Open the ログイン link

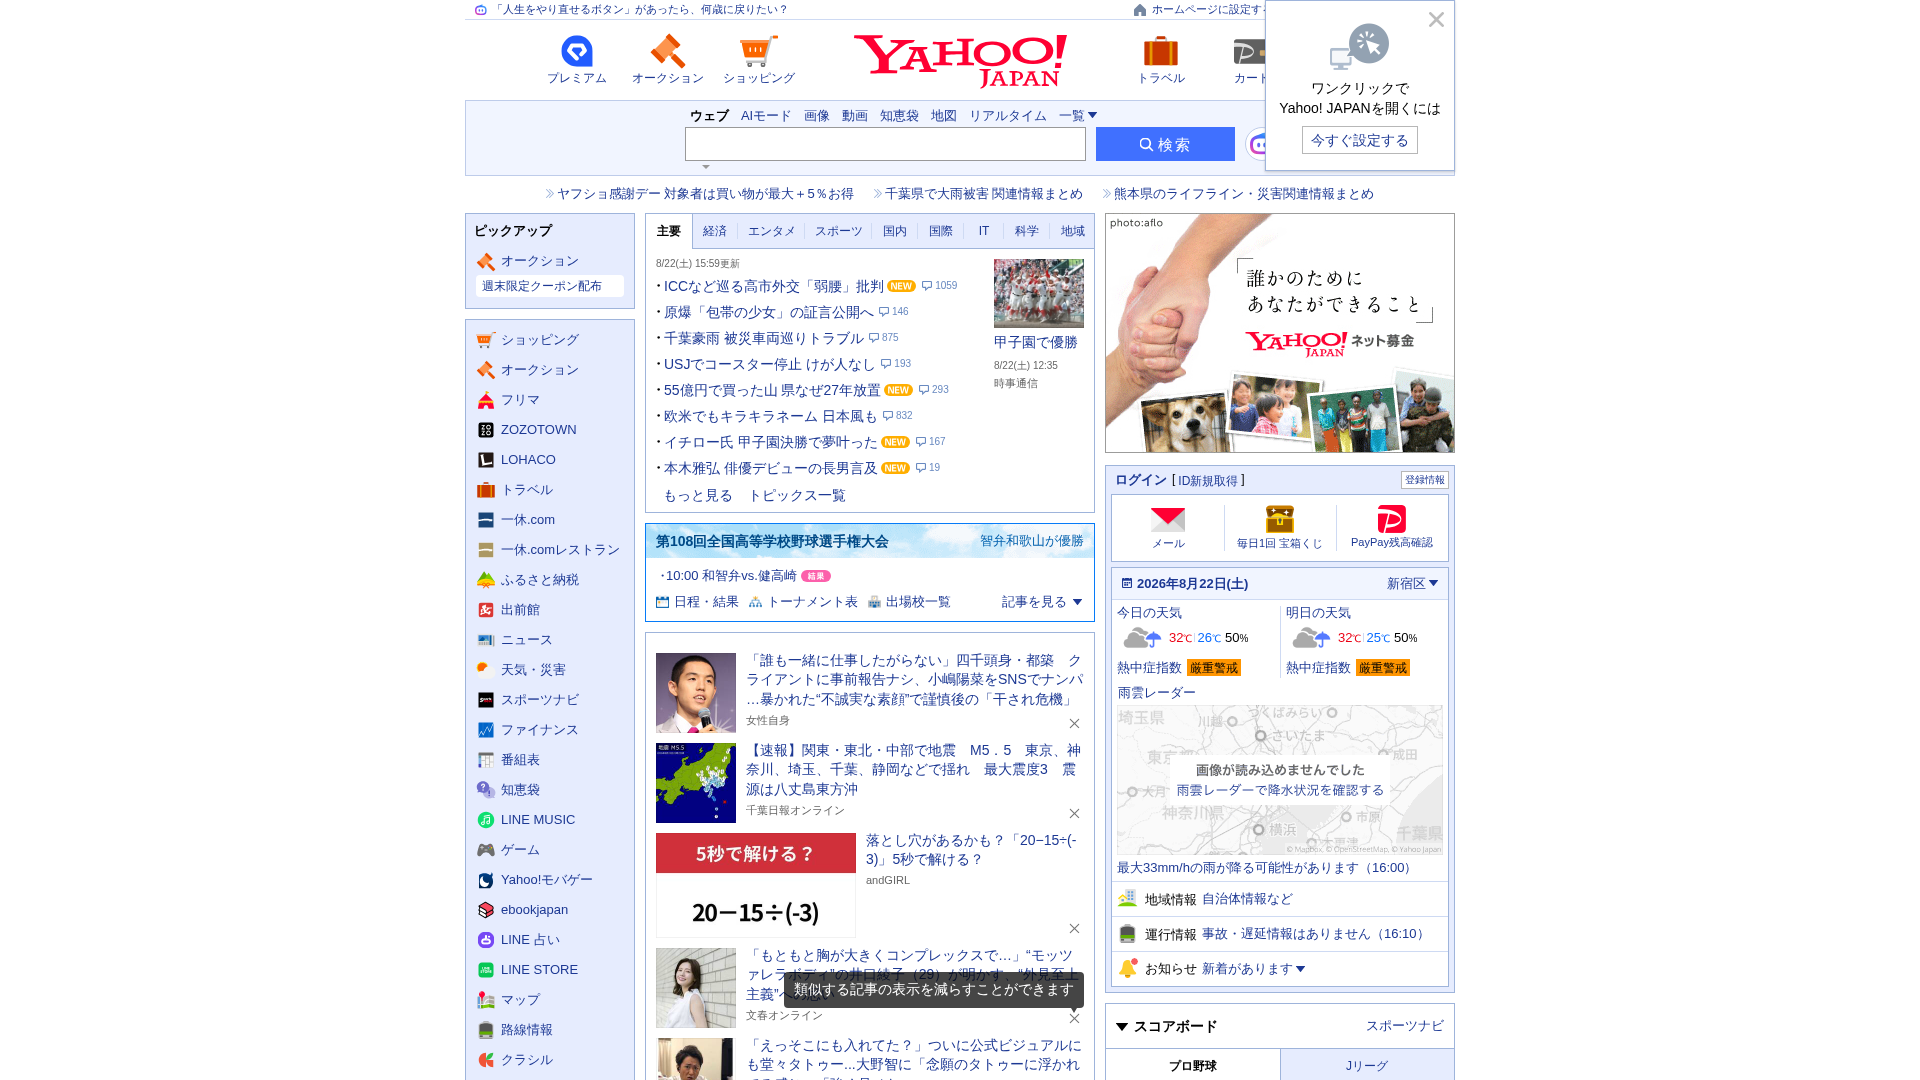pyautogui.click(x=1141, y=480)
